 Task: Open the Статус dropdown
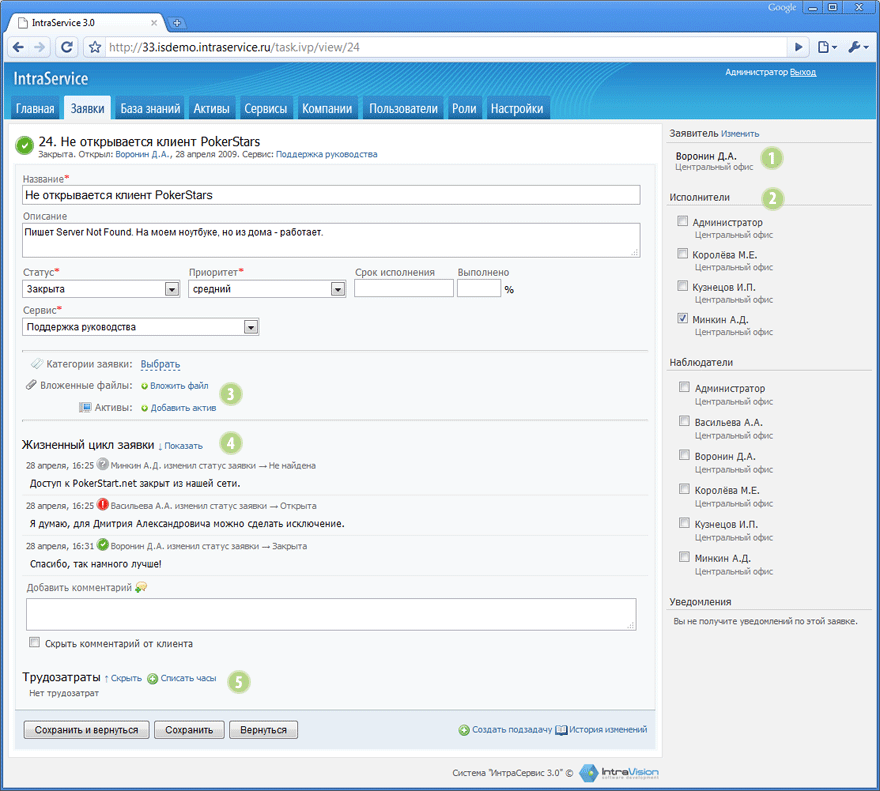(101, 289)
